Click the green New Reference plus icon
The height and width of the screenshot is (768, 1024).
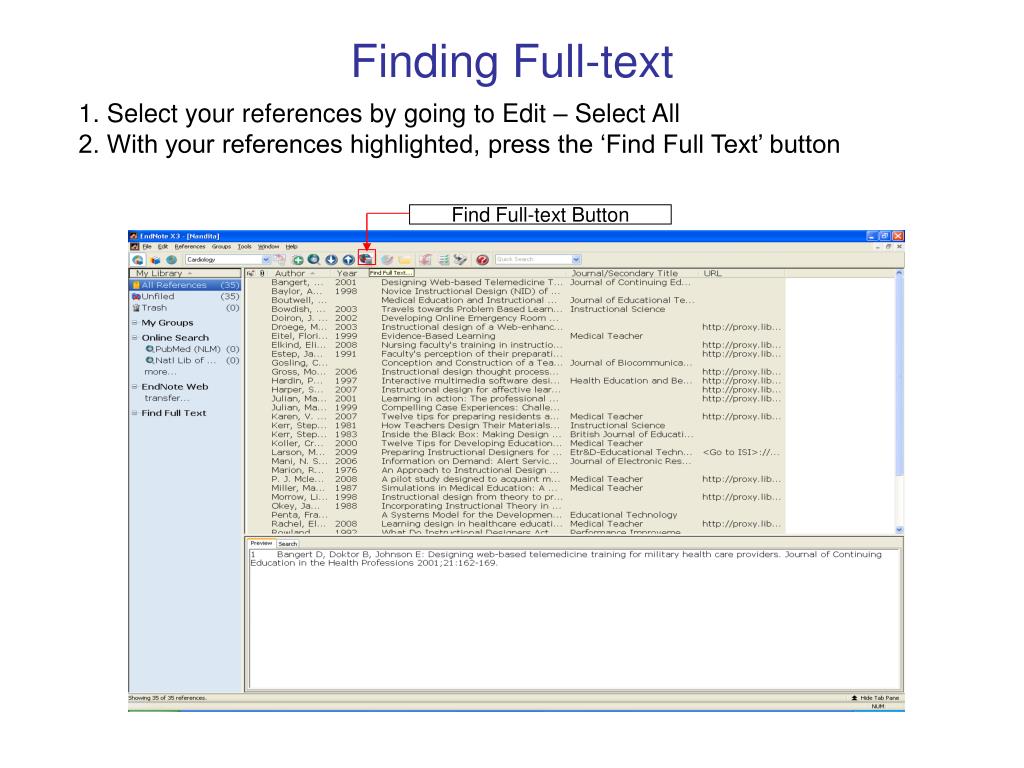click(297, 260)
